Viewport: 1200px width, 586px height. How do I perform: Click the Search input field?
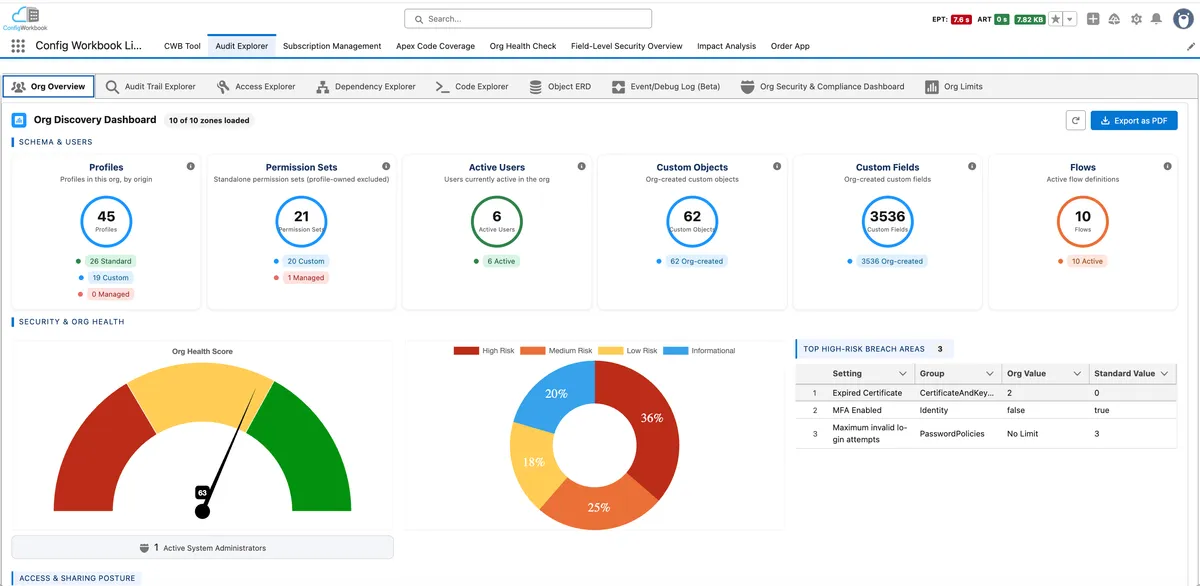(528, 18)
